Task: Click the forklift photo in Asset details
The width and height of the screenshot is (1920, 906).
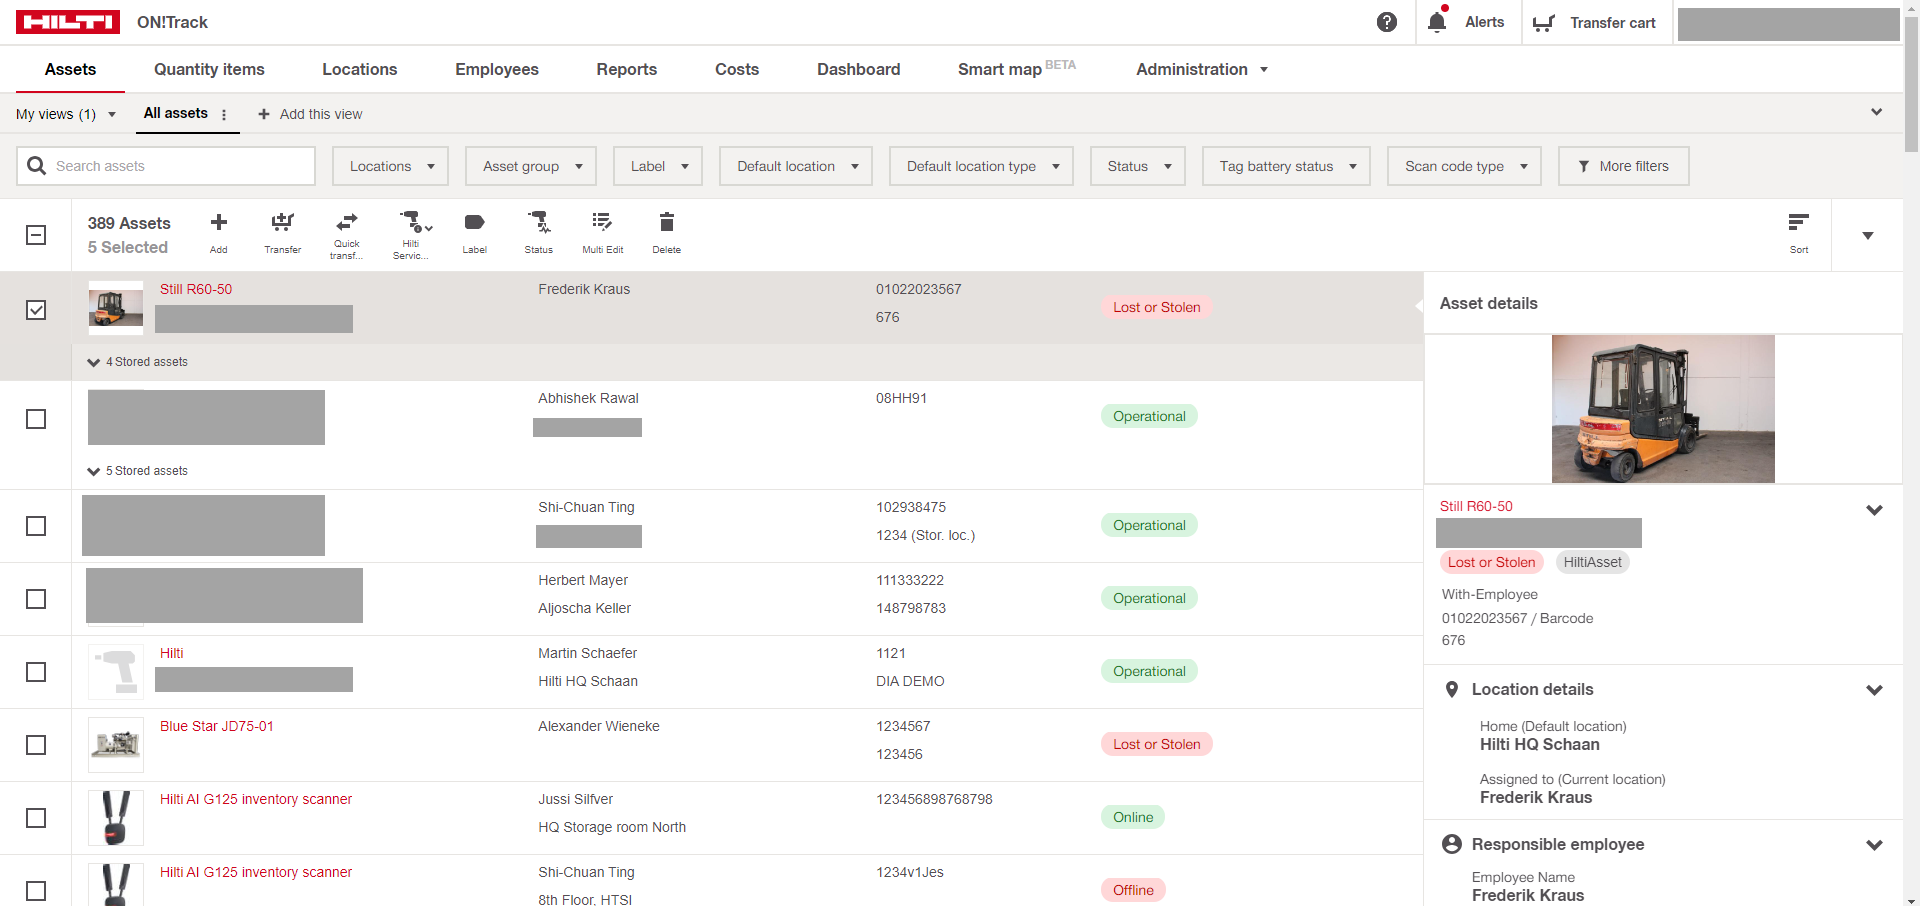Action: click(x=1663, y=409)
